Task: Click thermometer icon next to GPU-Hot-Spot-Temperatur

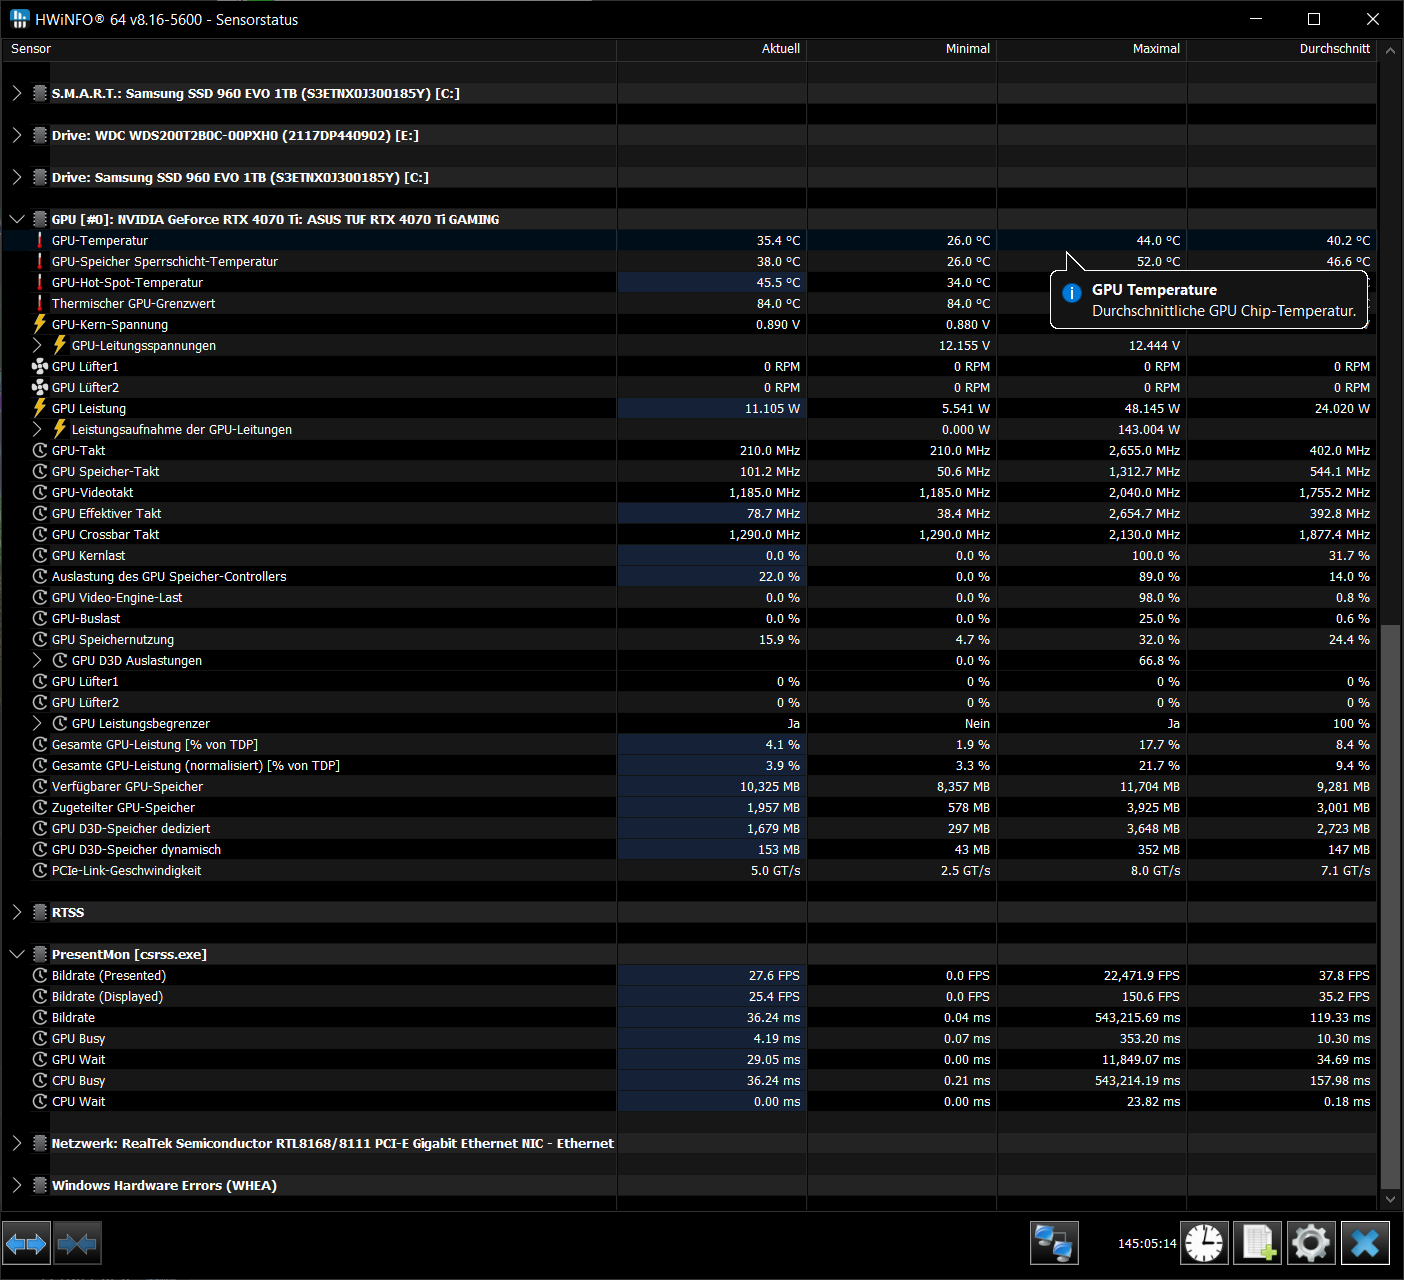Action: tap(40, 283)
